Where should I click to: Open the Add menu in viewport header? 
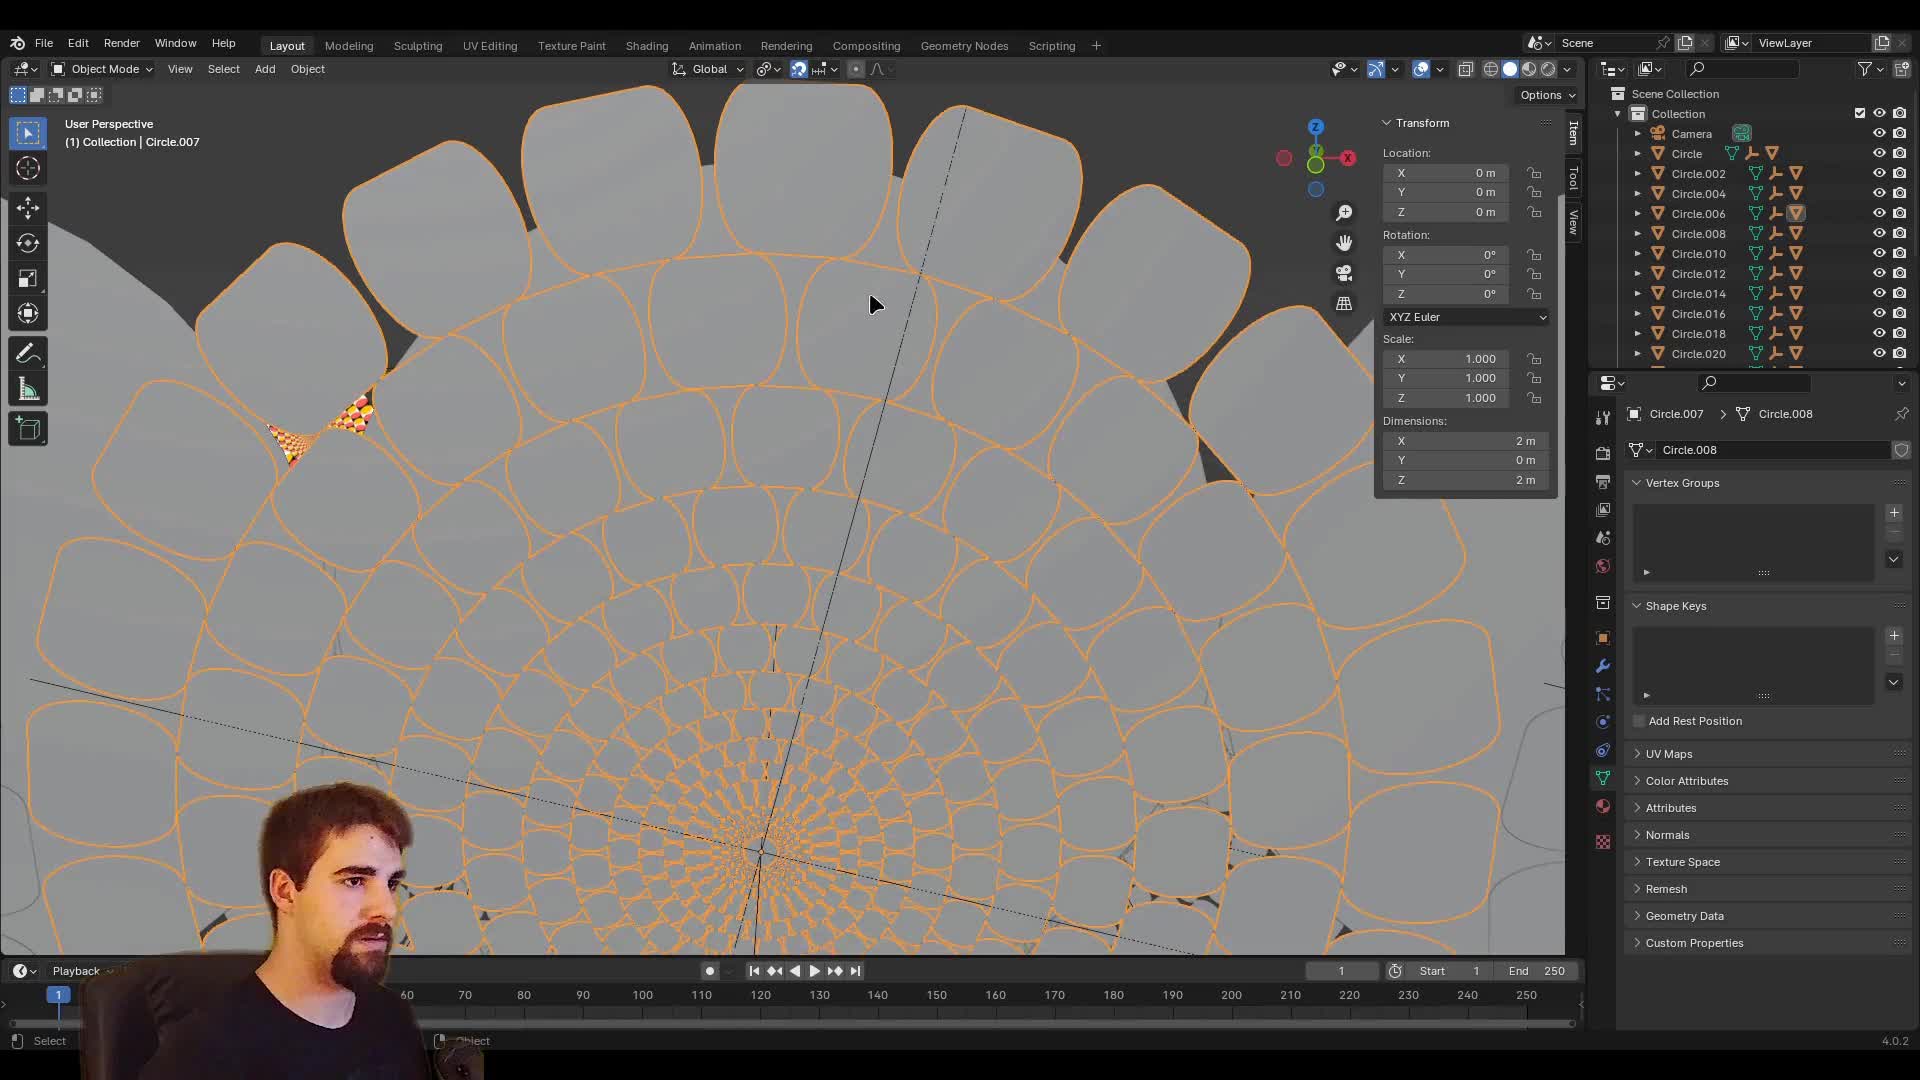pos(265,69)
